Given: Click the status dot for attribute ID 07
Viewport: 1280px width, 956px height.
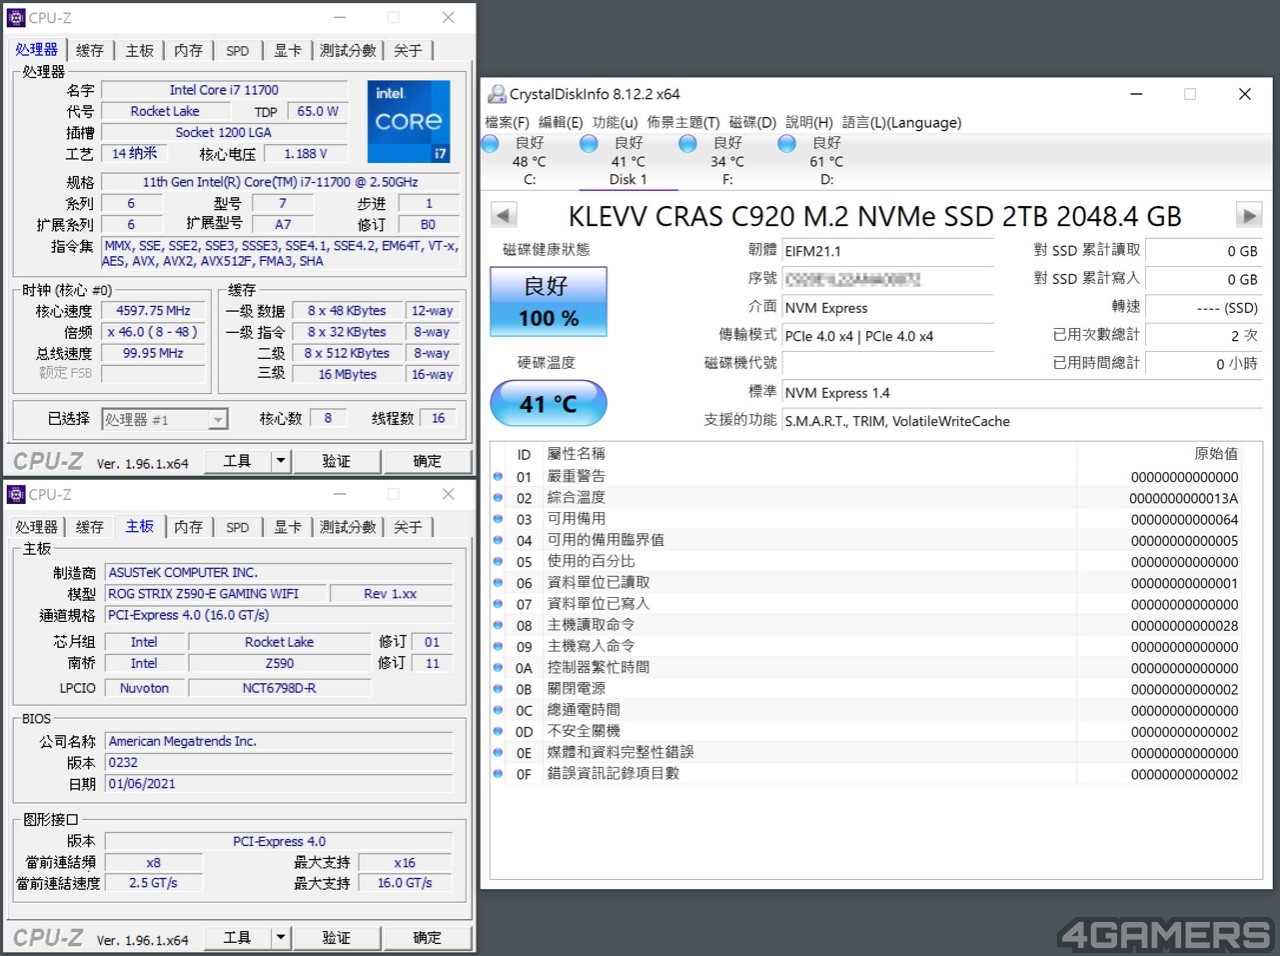Looking at the screenshot, I should coord(498,604).
